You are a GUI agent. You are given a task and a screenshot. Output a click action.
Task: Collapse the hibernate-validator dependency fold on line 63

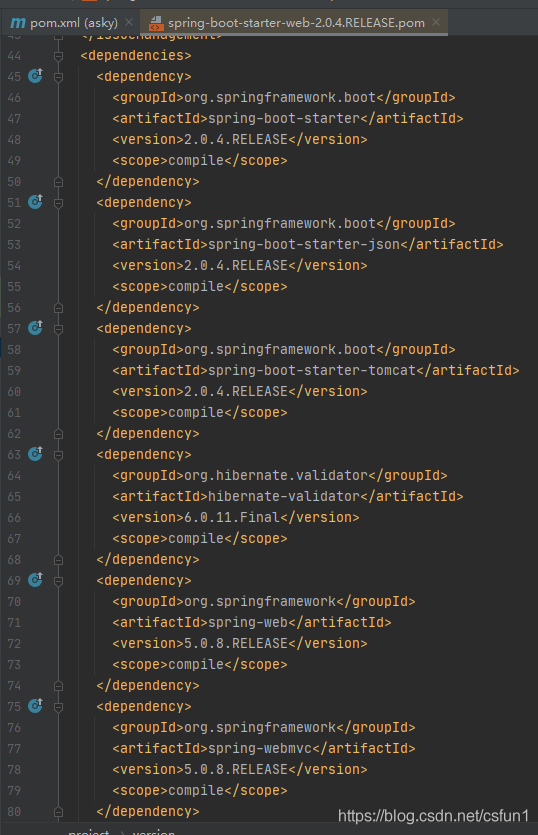click(x=59, y=455)
